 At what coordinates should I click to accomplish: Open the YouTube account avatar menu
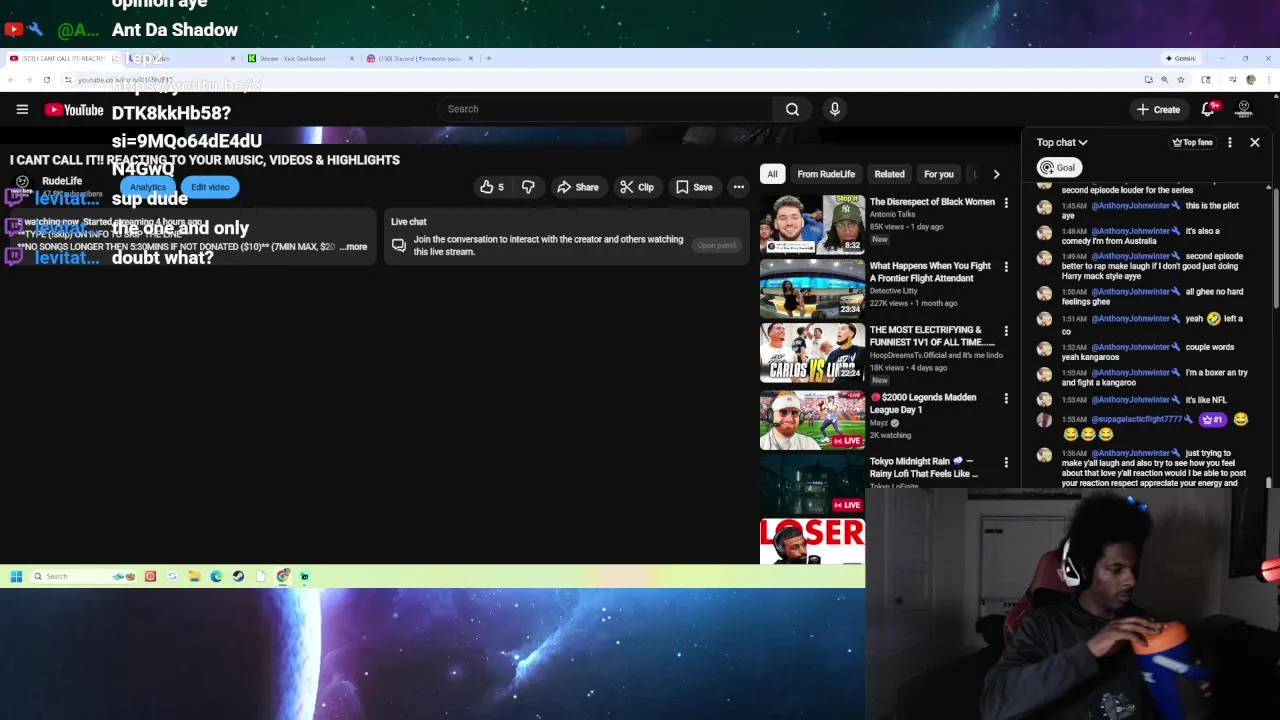pyautogui.click(x=1244, y=109)
